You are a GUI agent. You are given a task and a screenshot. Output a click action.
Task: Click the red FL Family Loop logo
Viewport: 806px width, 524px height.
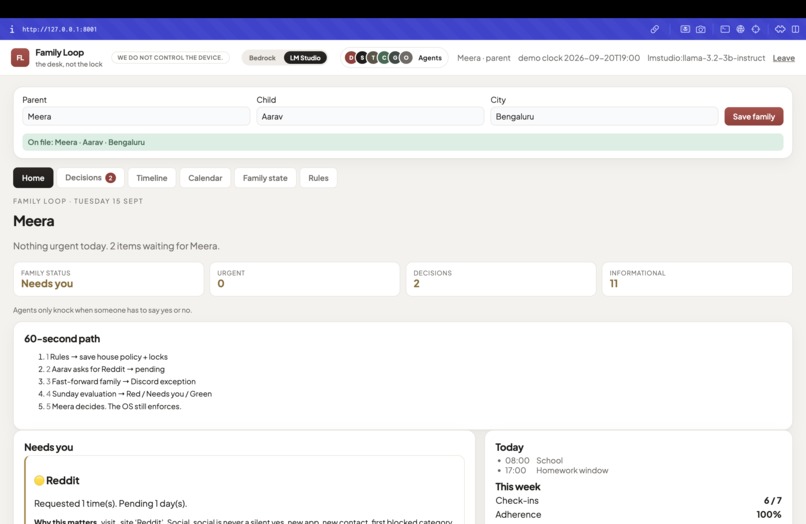pyautogui.click(x=20, y=58)
